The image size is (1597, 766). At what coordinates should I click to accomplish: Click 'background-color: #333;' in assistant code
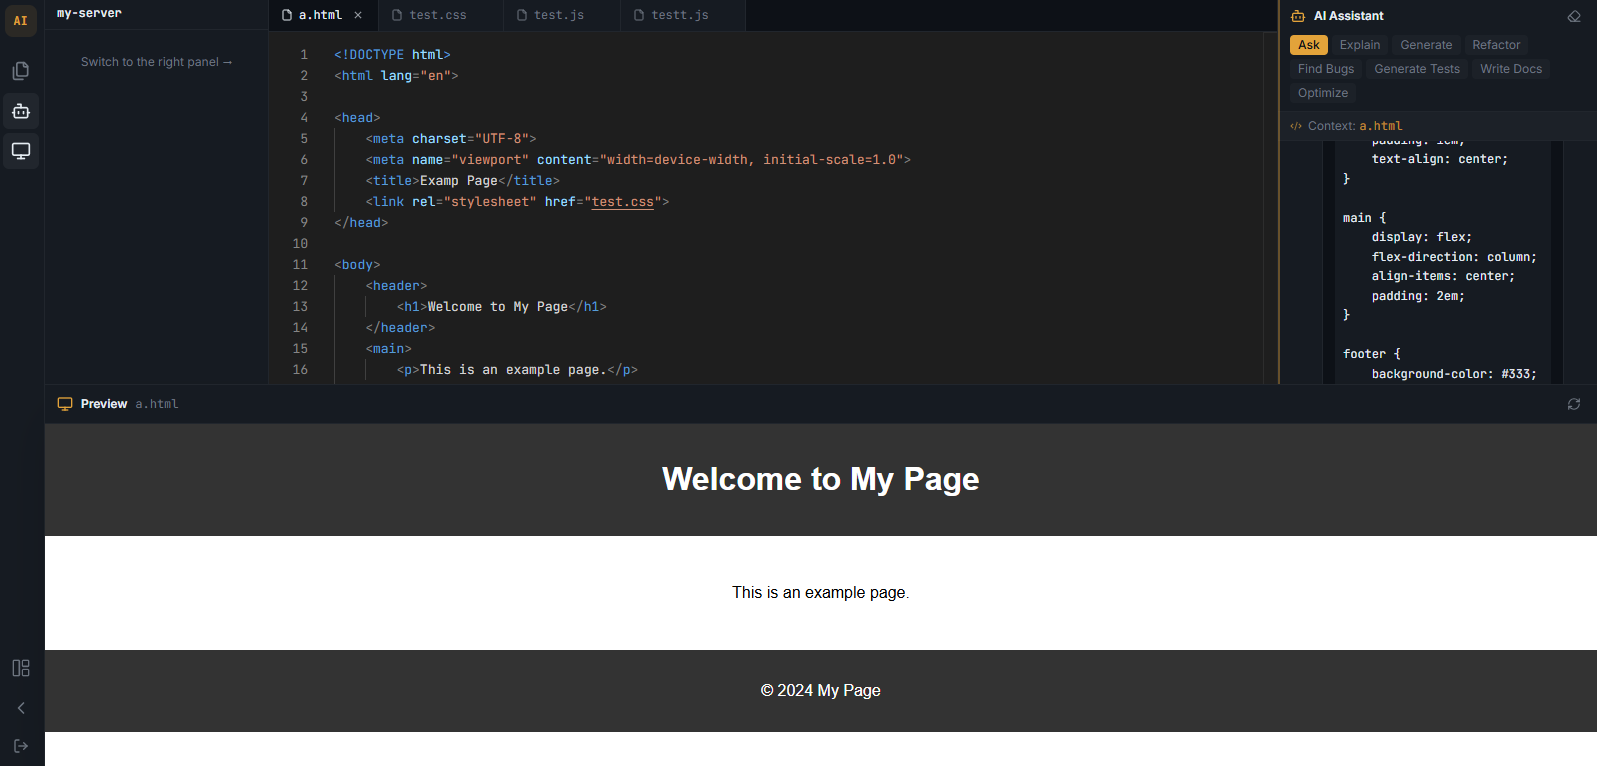(1454, 374)
